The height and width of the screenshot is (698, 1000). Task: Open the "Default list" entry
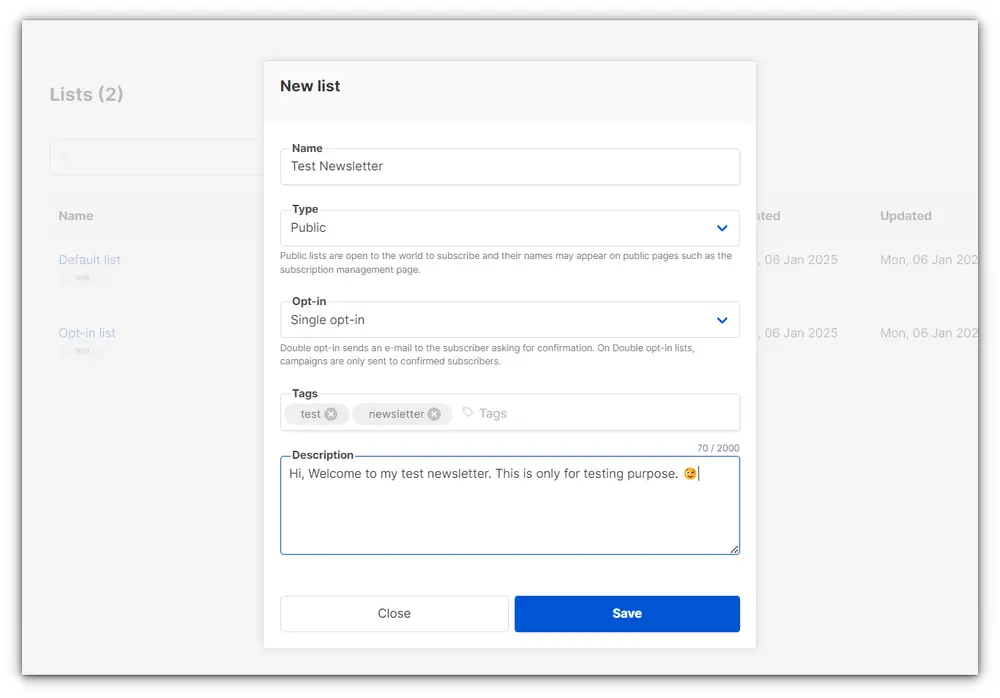89,259
